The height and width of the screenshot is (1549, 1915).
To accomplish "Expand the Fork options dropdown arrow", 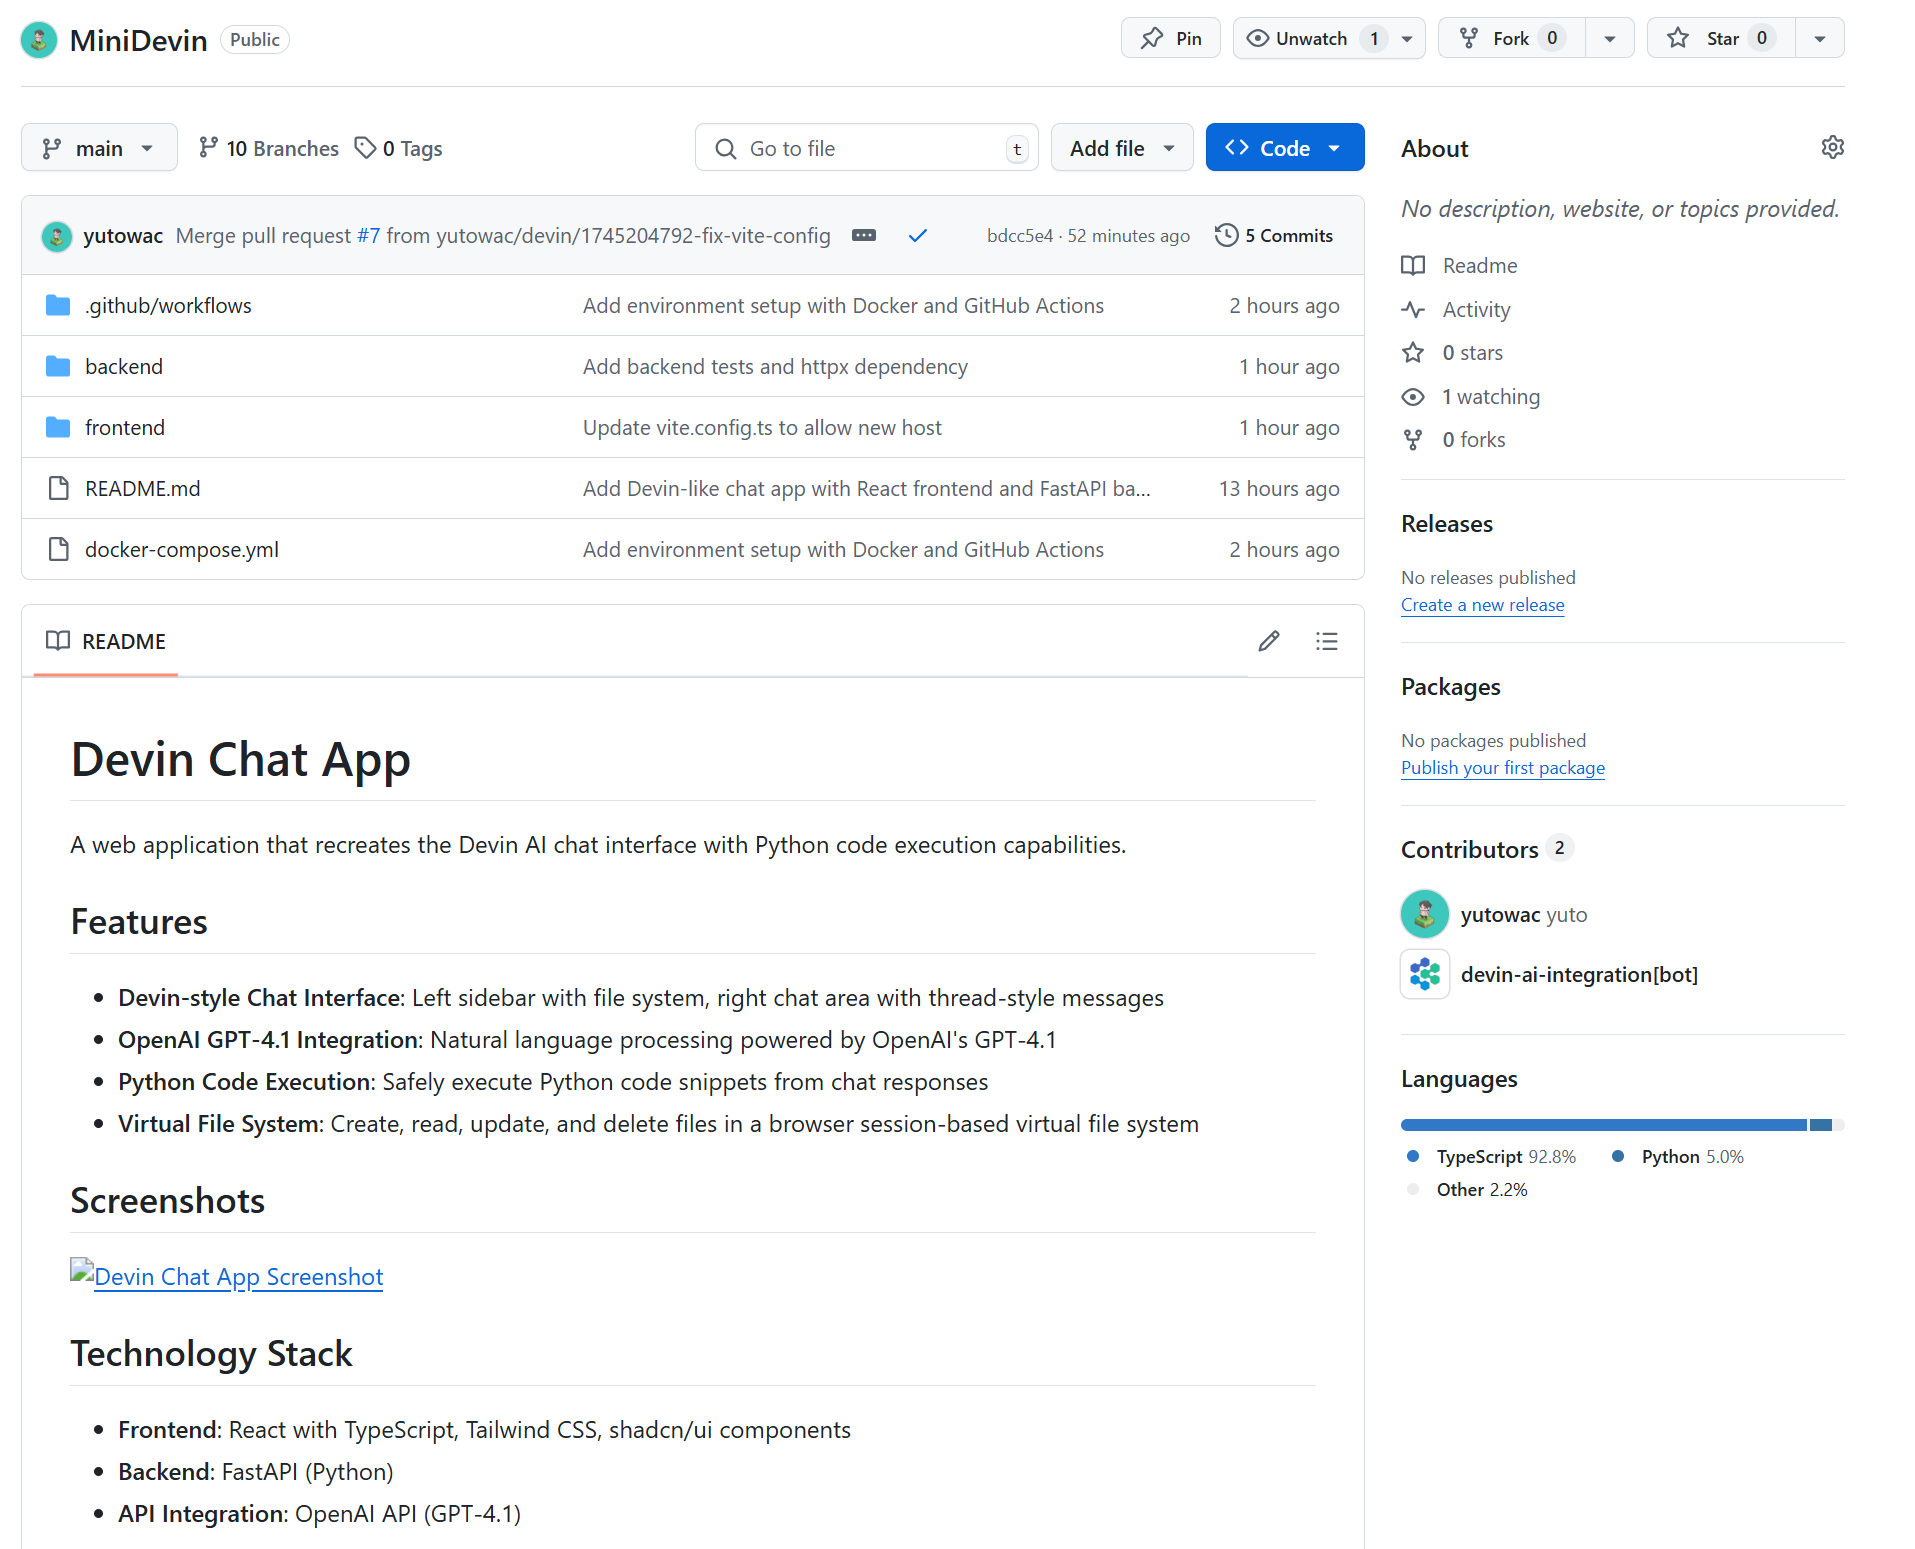I will click(1610, 38).
